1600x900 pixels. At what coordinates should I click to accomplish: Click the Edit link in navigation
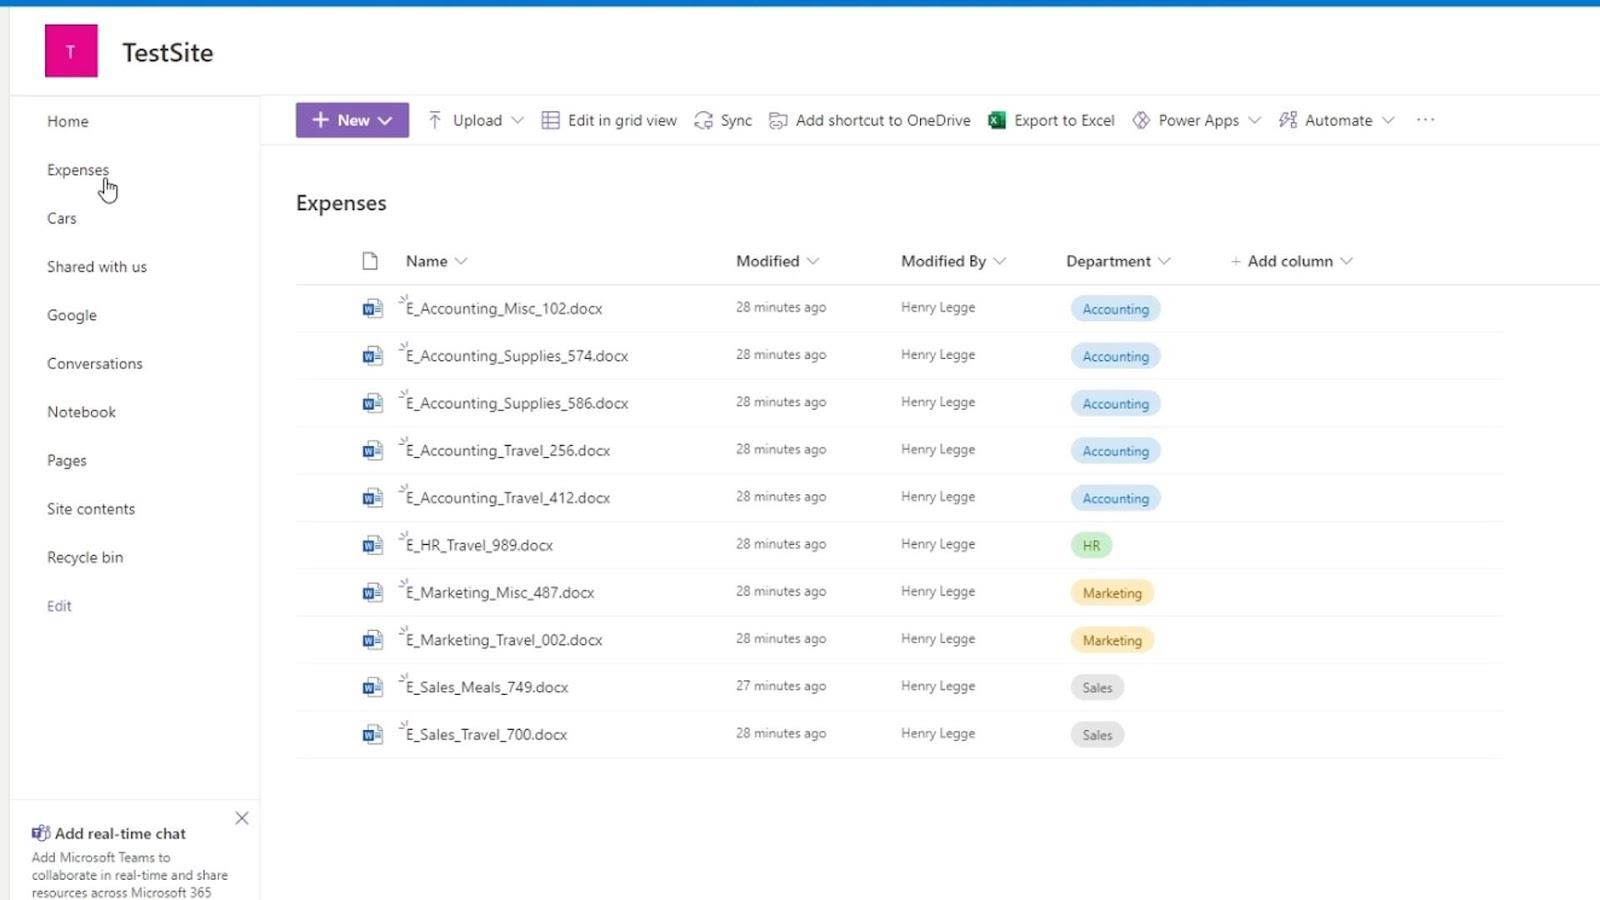[59, 606]
